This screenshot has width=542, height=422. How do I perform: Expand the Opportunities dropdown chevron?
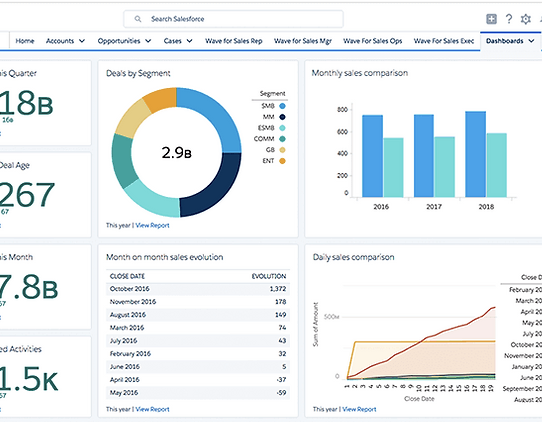[148, 41]
